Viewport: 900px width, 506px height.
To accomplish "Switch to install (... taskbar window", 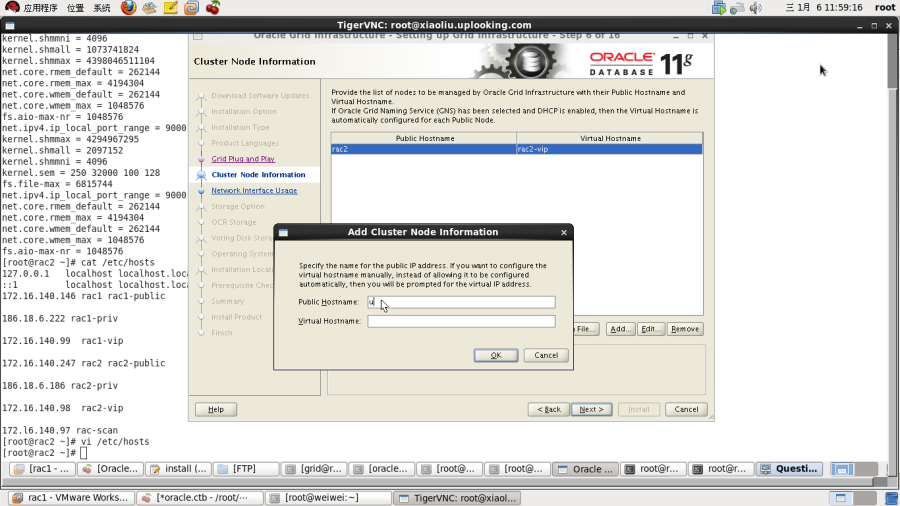I will [x=179, y=469].
